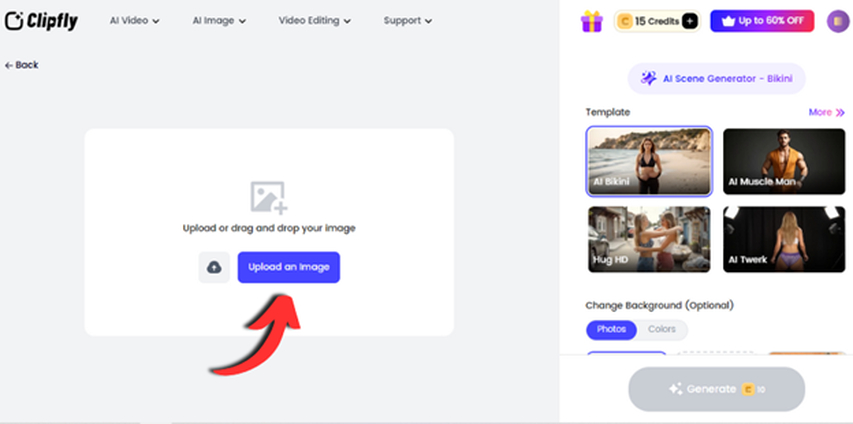Open the gift box rewards icon
Image resolution: width=853 pixels, height=424 pixels.
(591, 21)
